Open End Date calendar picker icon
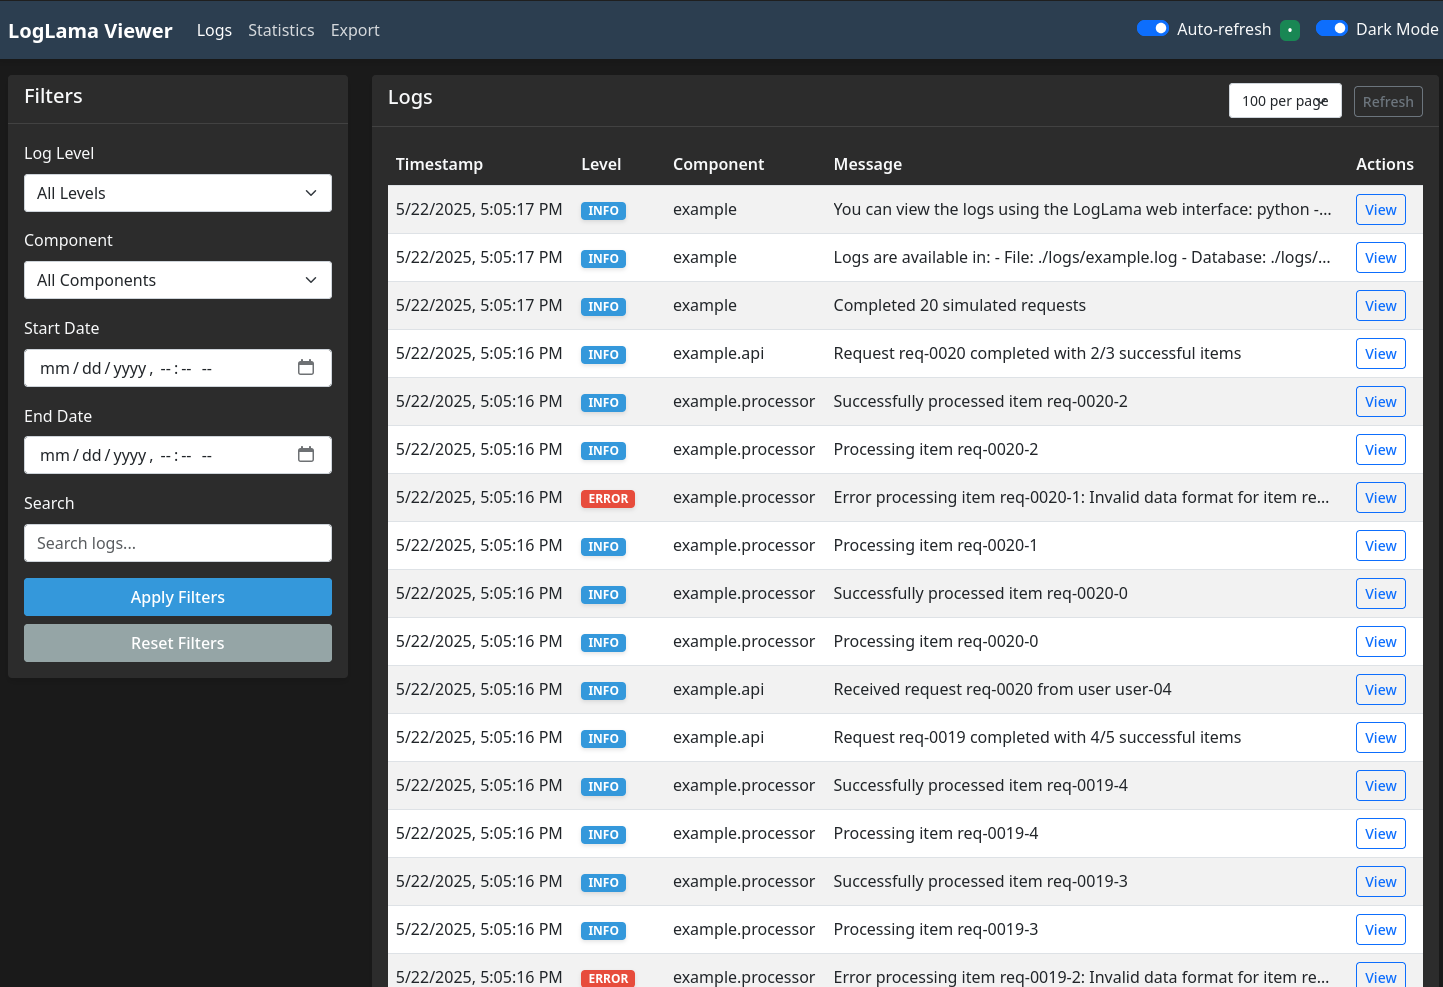The width and height of the screenshot is (1443, 987). tap(306, 455)
